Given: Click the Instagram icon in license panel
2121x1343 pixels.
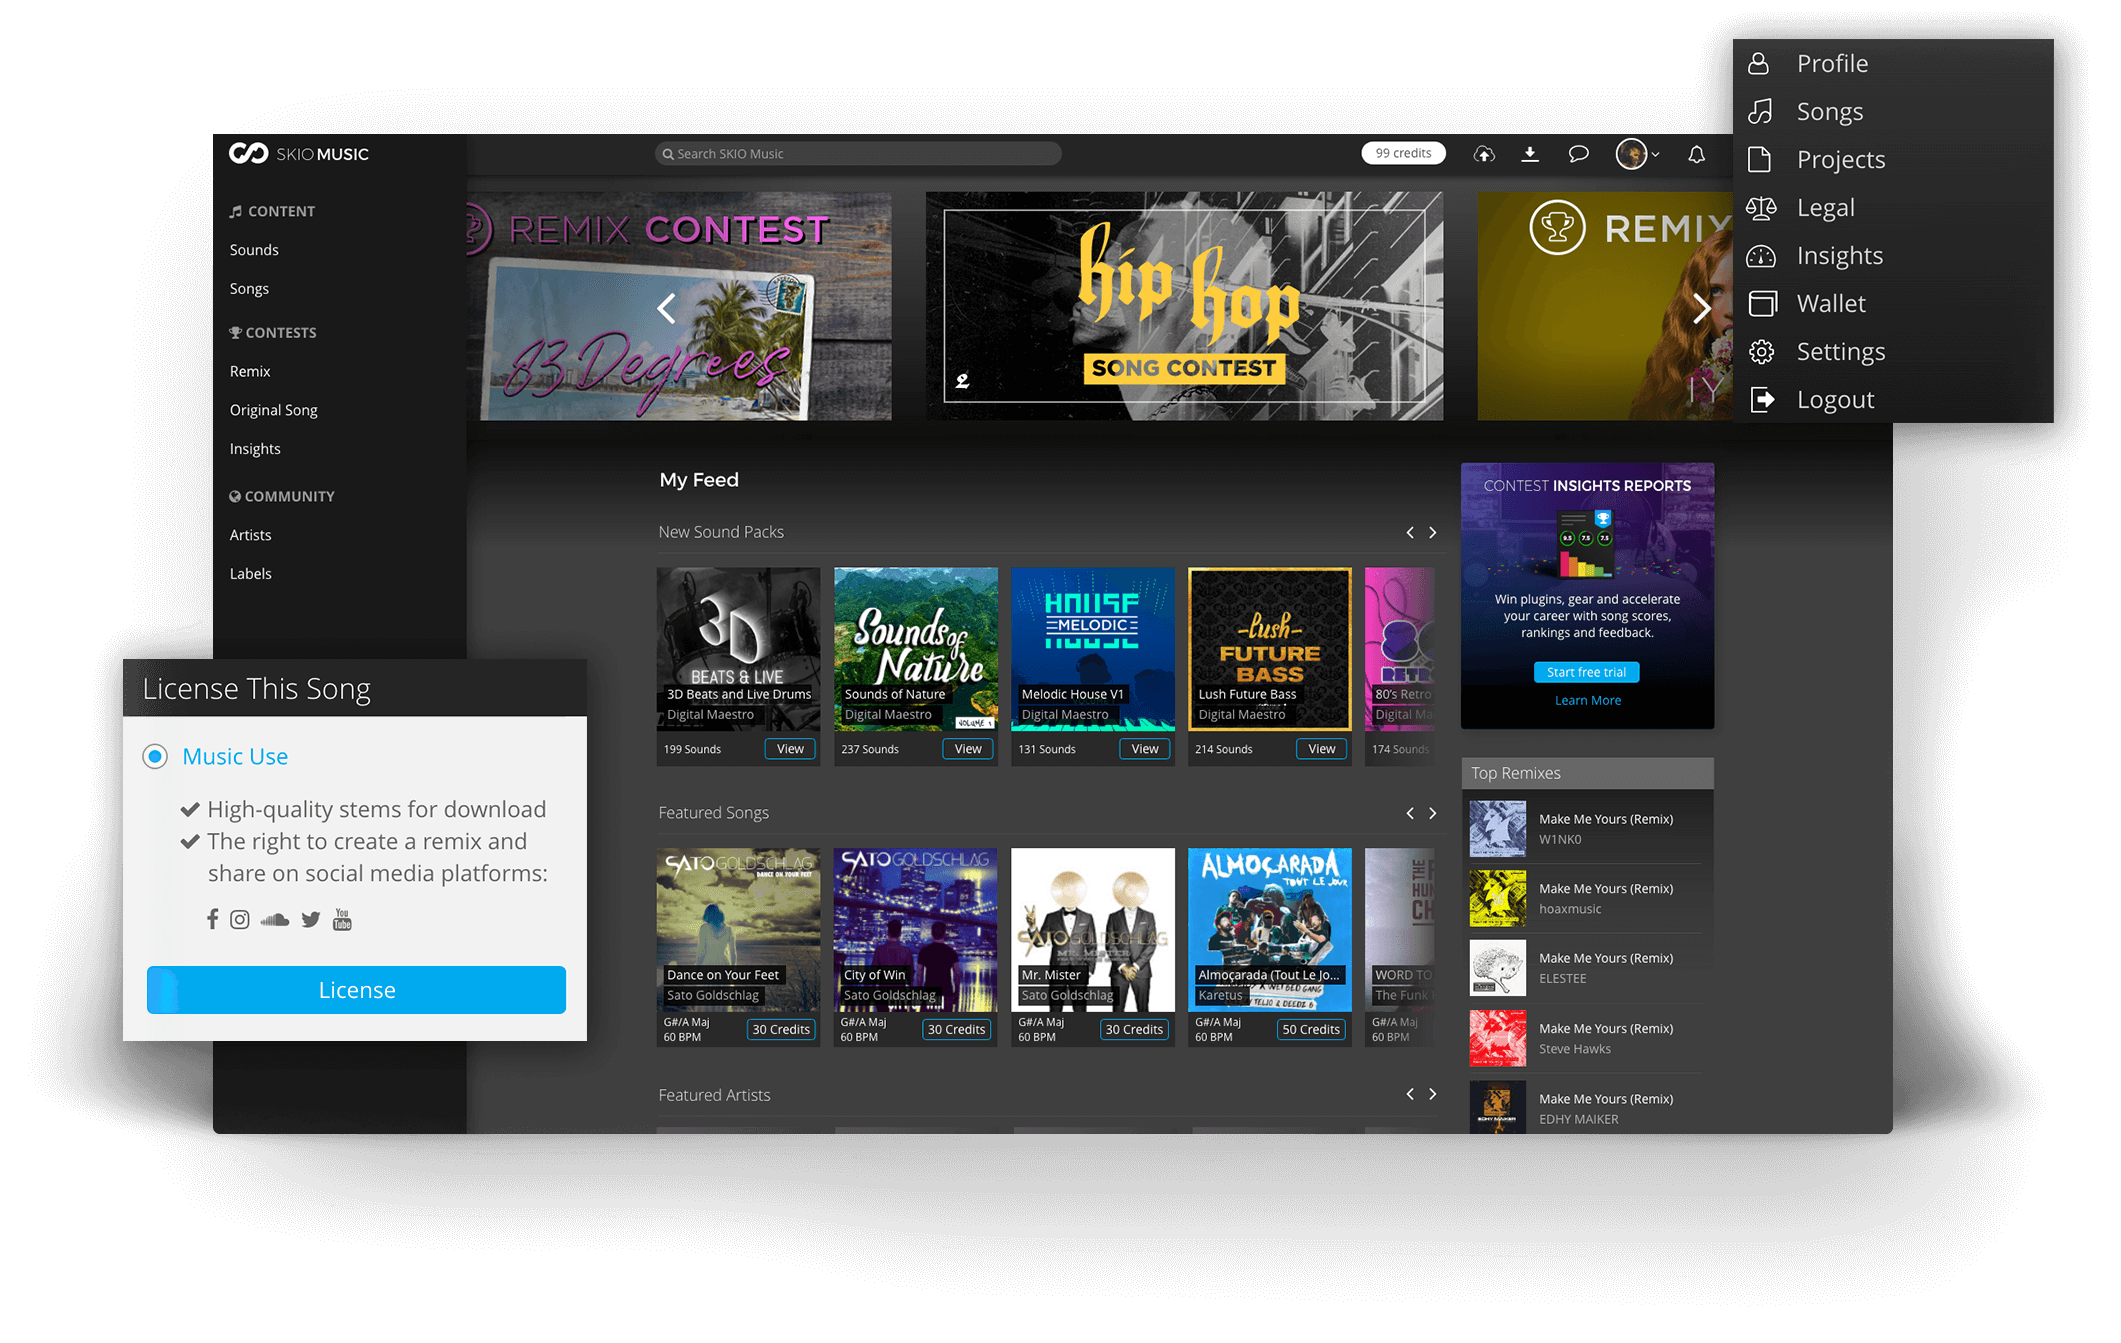Looking at the screenshot, I should coord(240,920).
